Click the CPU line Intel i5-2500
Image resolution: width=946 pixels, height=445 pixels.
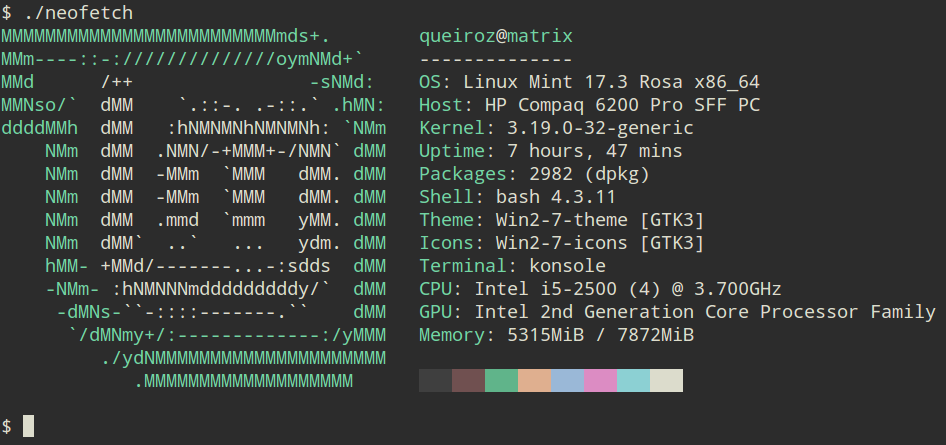point(600,289)
